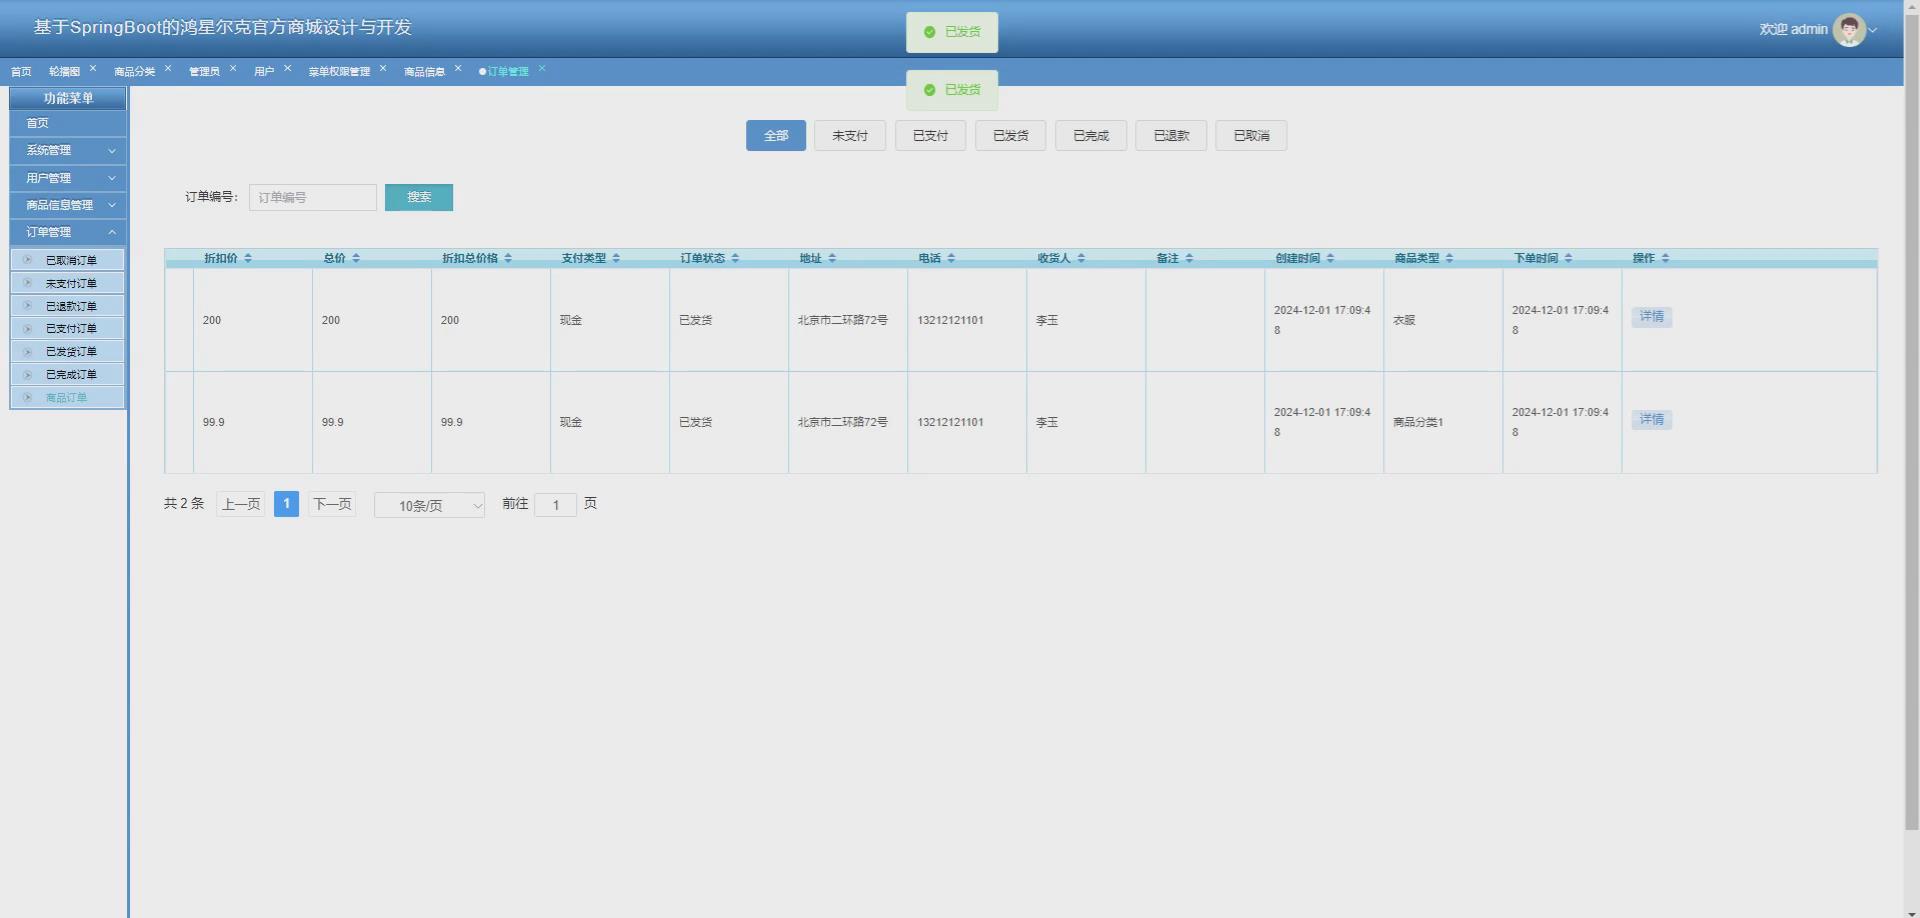Switch to the 商品分类 tab
Image resolution: width=1920 pixels, height=918 pixels.
(x=134, y=71)
